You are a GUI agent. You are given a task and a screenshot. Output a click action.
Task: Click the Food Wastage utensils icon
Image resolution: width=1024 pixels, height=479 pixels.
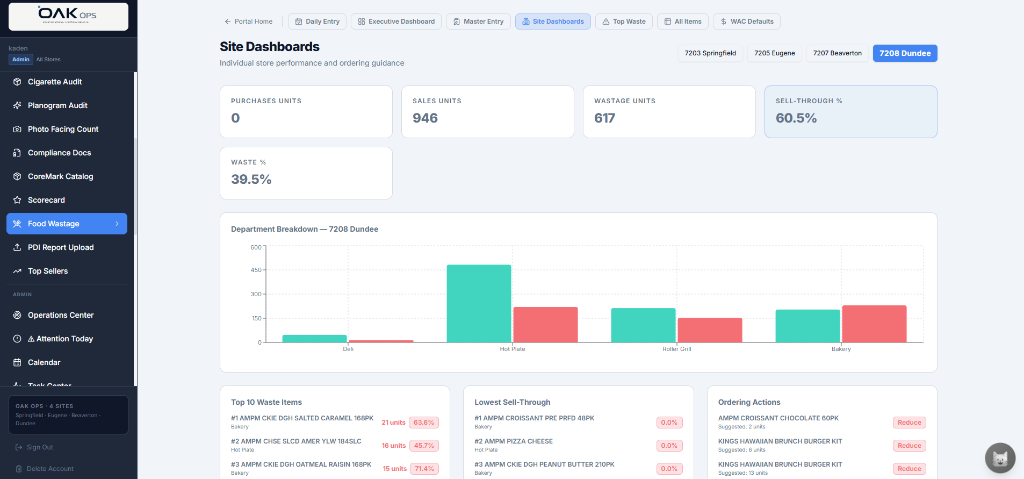(18, 223)
